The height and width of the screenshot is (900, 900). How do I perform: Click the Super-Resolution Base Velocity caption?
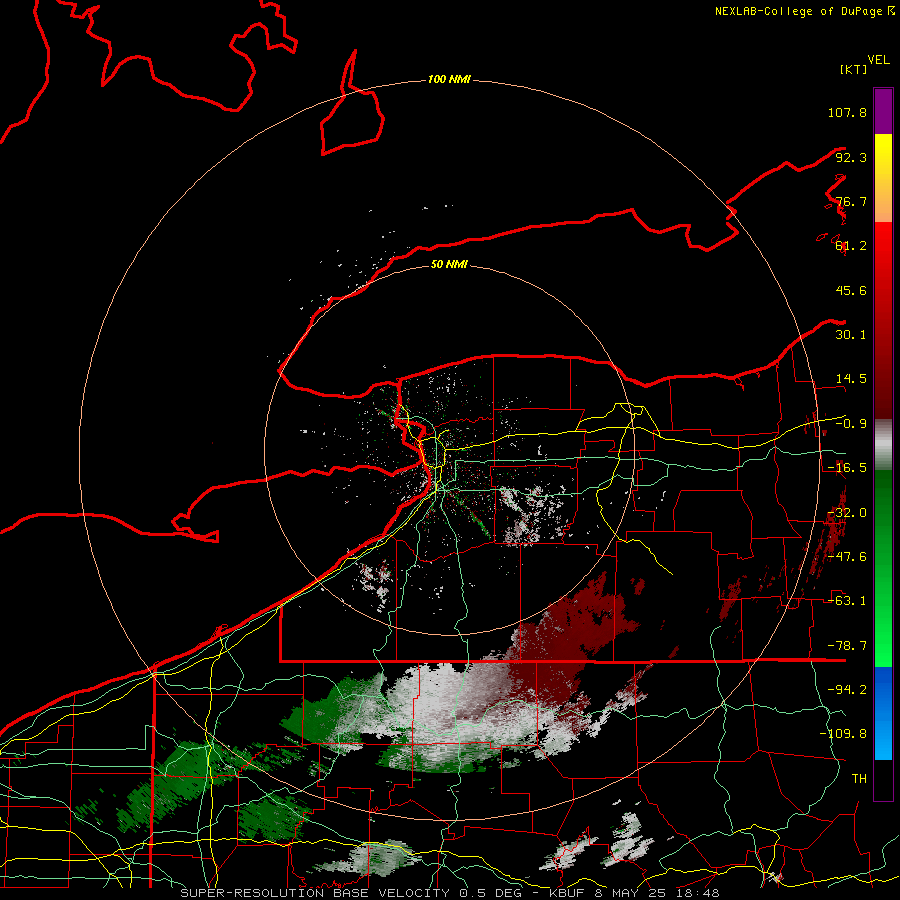pos(449,893)
